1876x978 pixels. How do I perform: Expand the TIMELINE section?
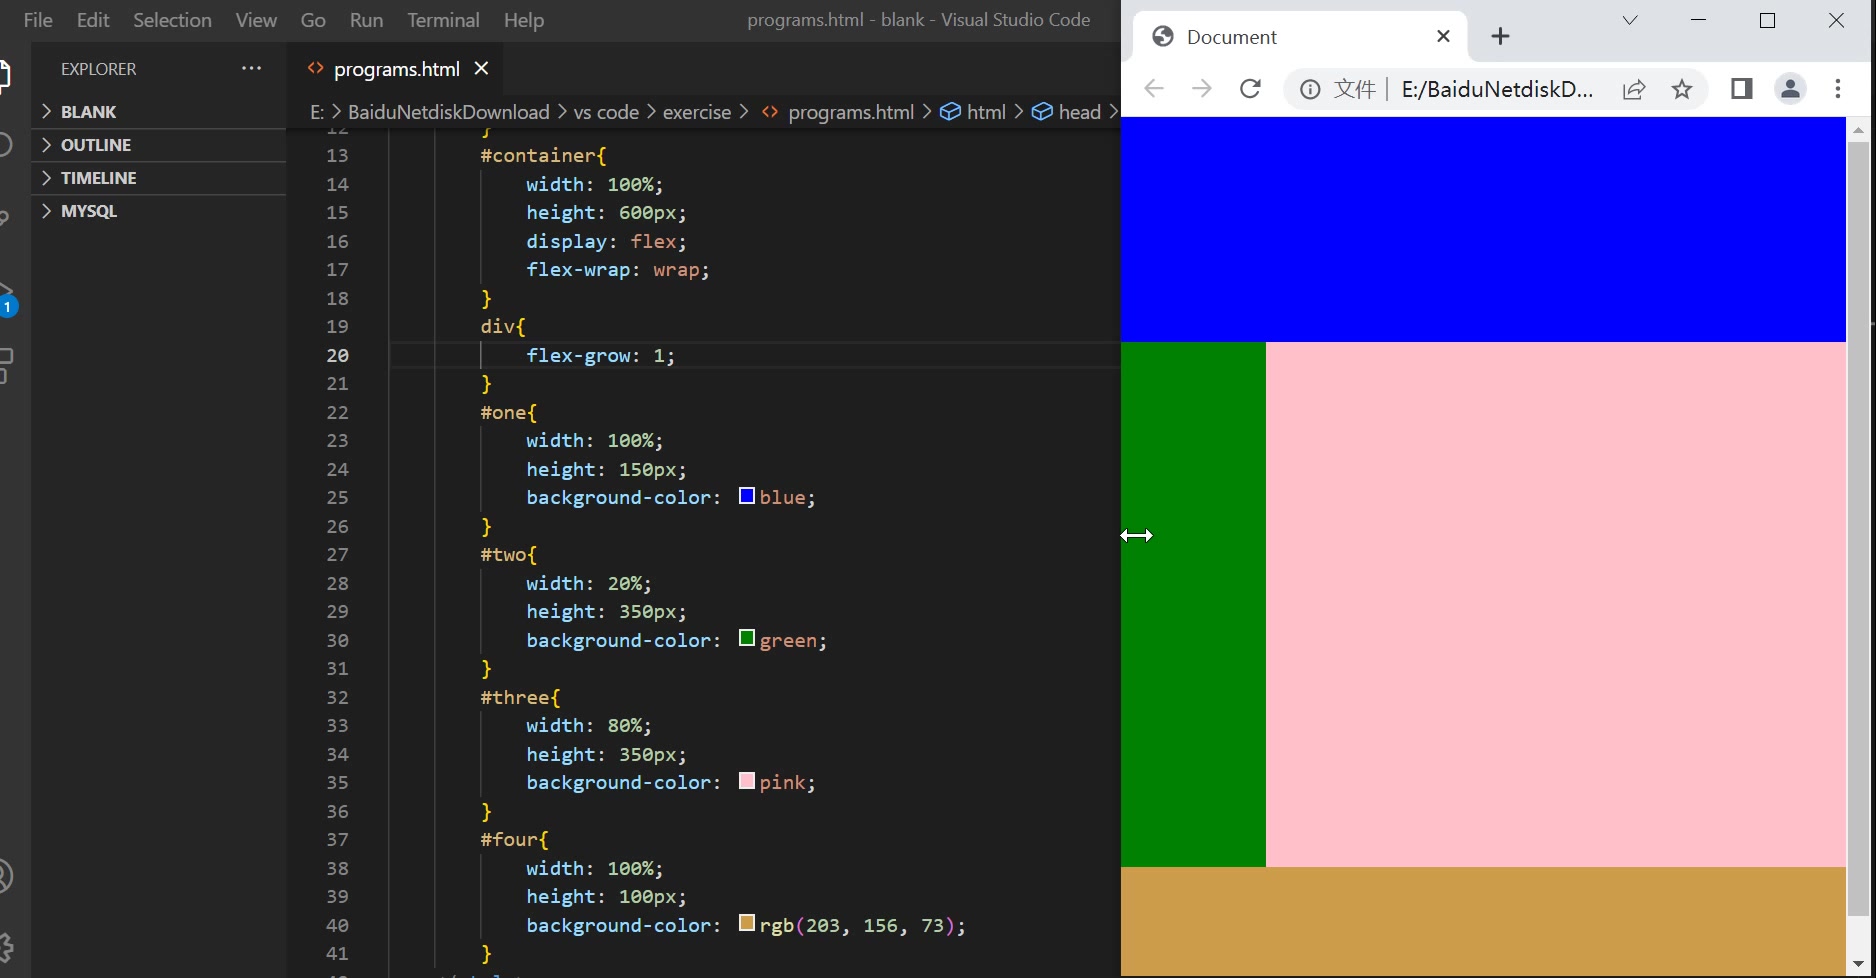click(98, 178)
